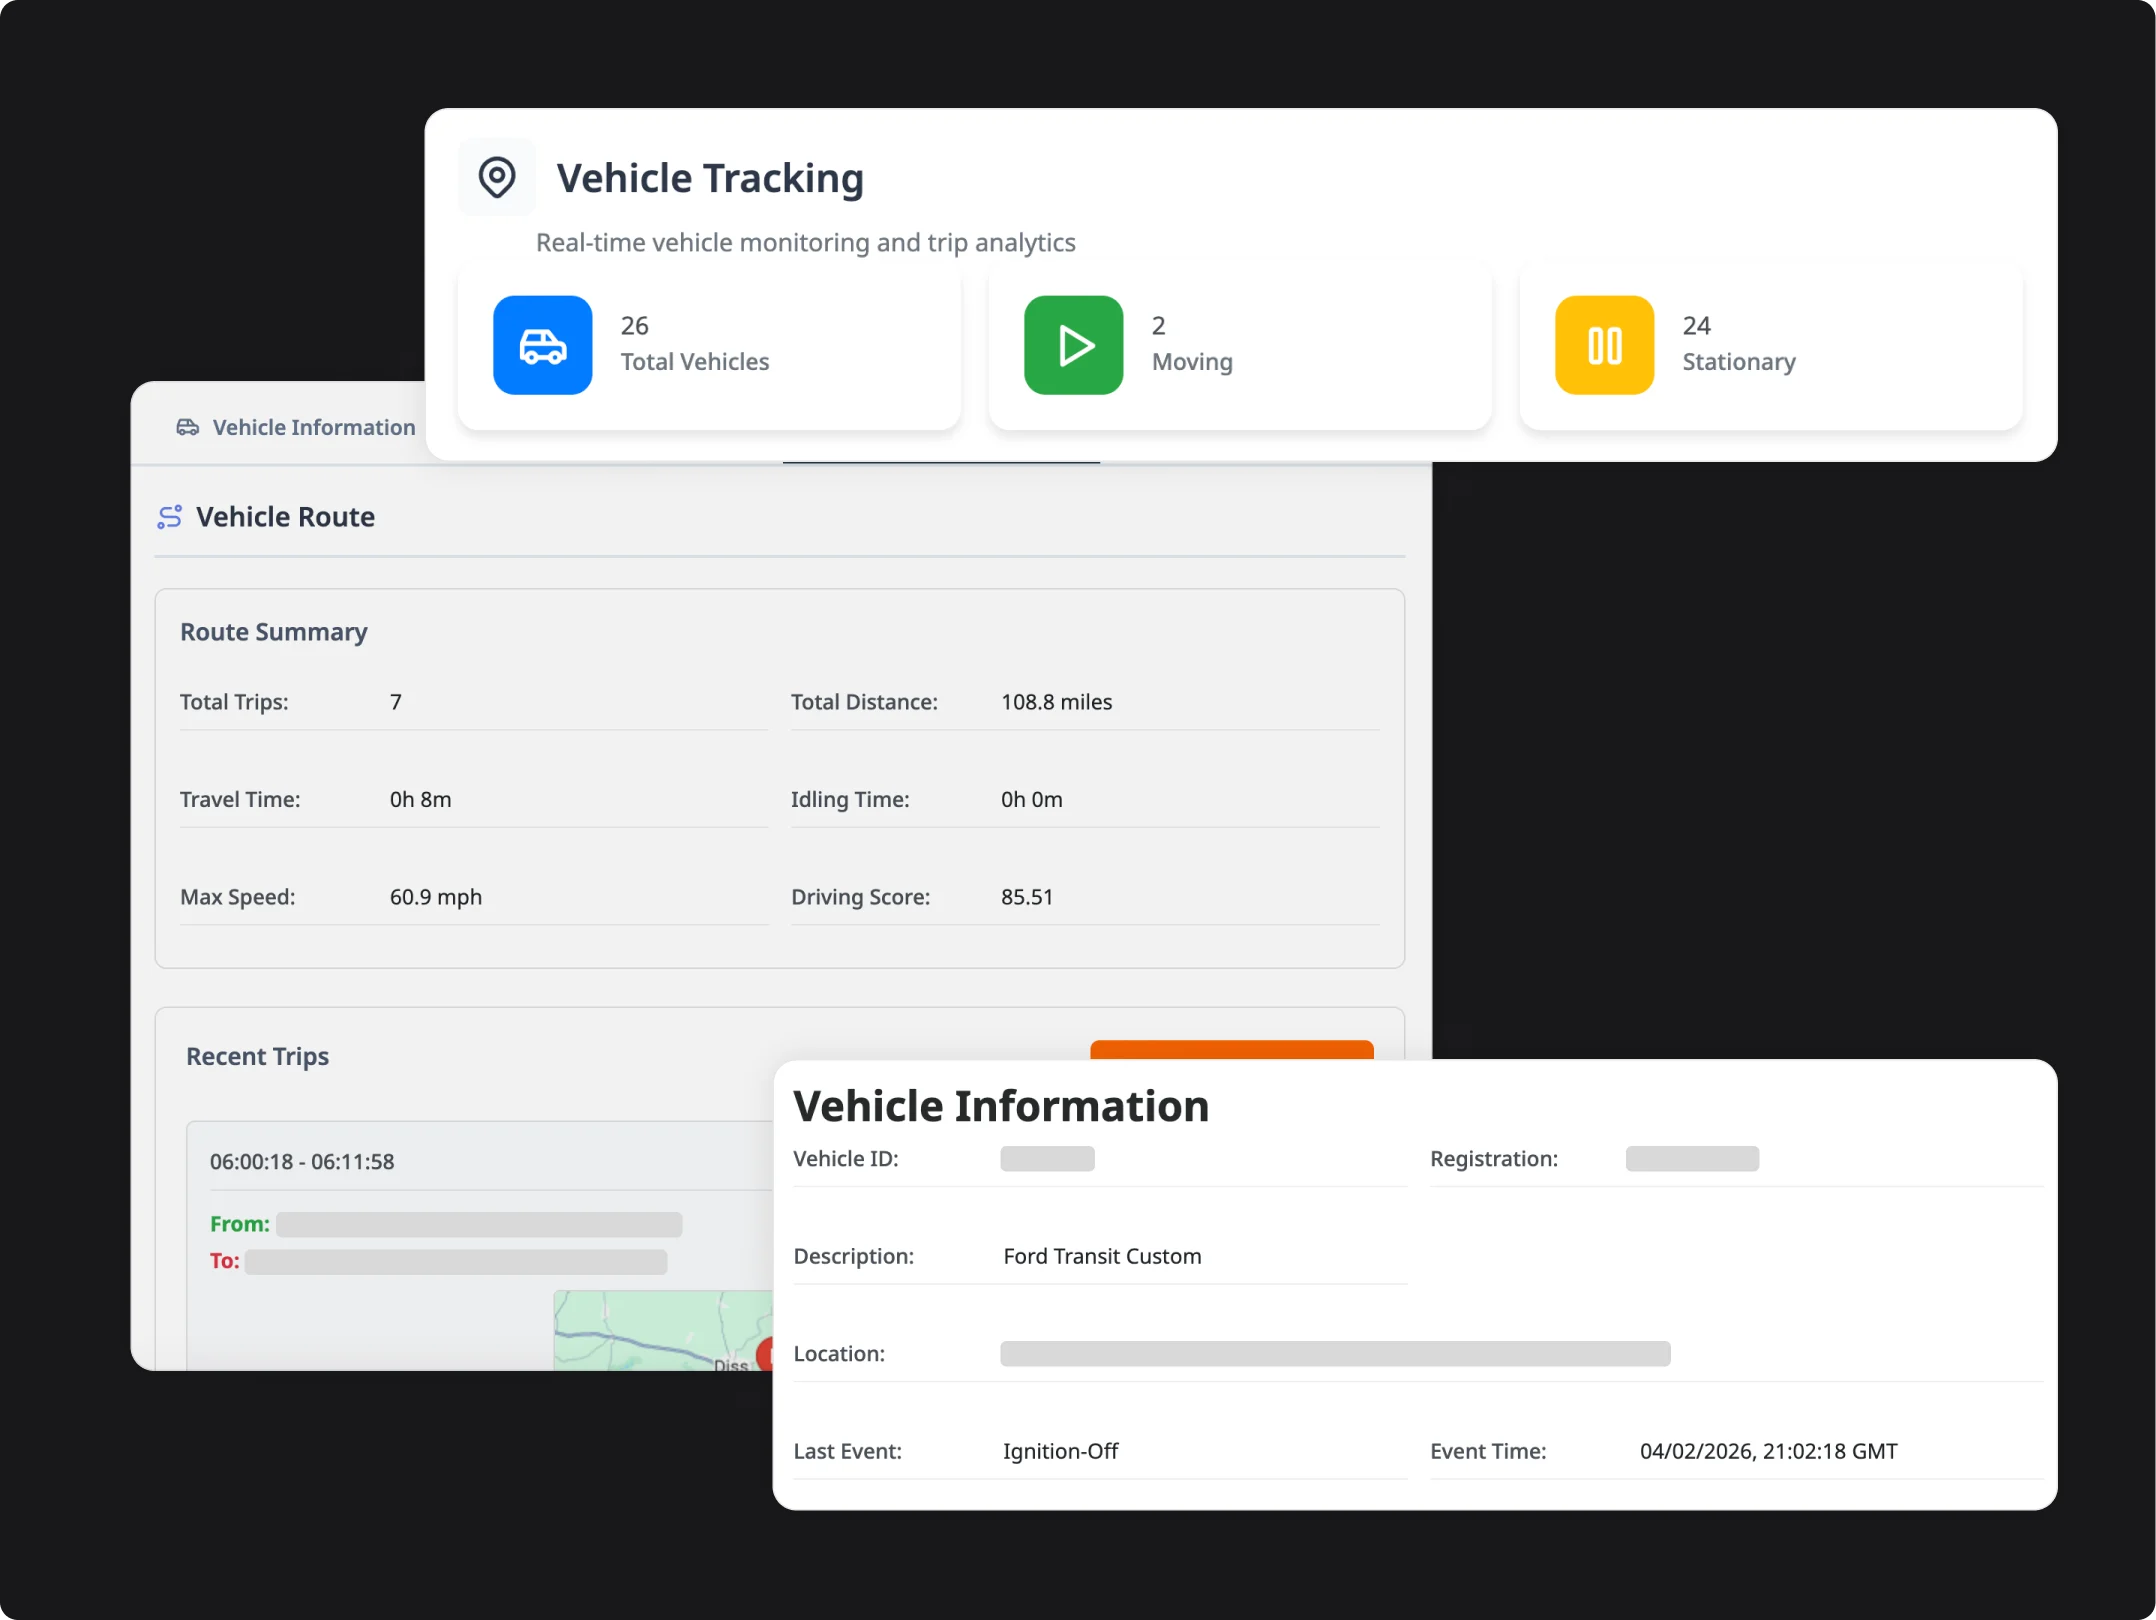Open the Total Vehicles summary card
2156x1620 pixels.
click(708, 346)
